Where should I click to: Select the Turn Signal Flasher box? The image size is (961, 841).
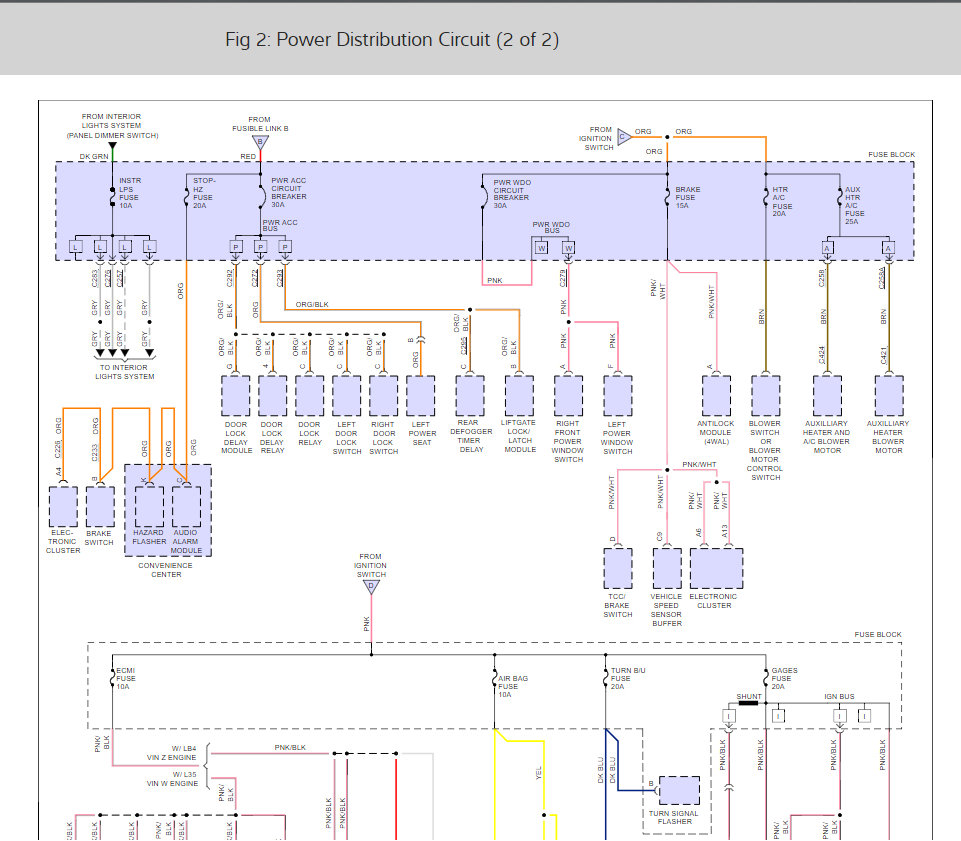click(x=679, y=790)
